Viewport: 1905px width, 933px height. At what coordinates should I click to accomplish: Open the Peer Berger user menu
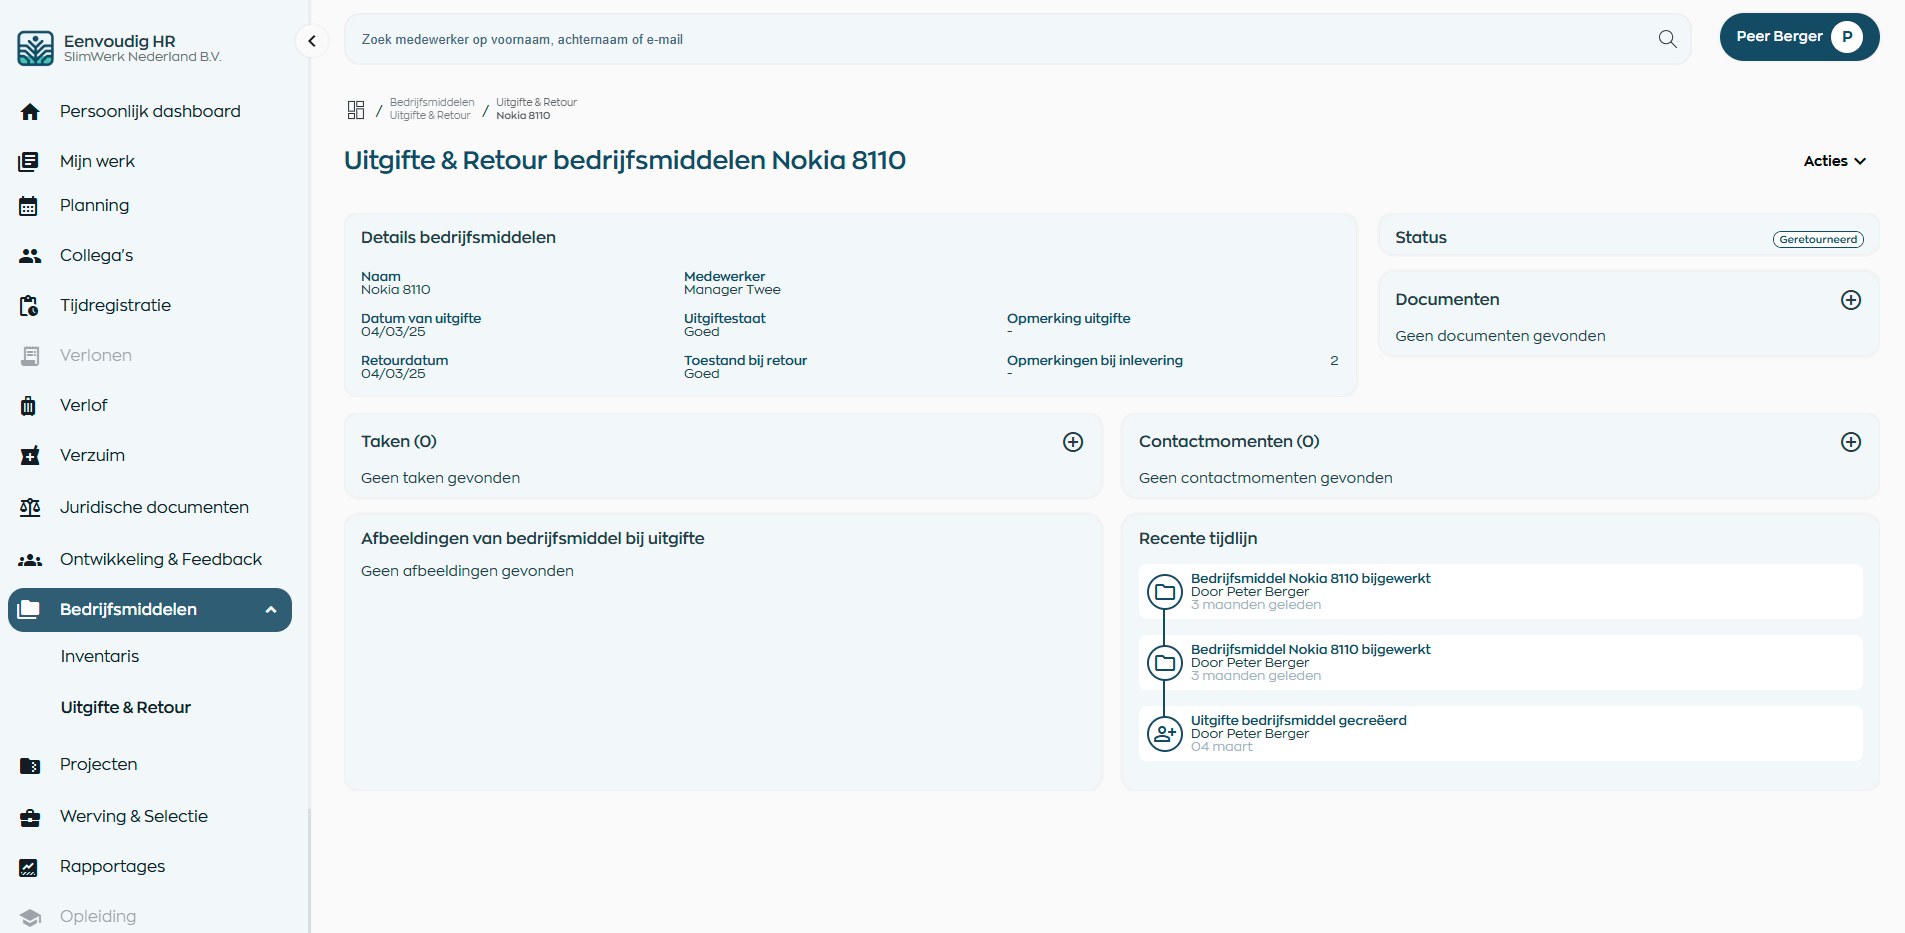pos(1798,37)
